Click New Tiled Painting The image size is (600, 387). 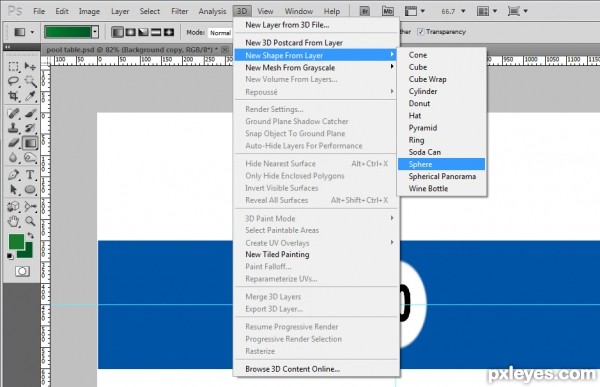[316, 254]
